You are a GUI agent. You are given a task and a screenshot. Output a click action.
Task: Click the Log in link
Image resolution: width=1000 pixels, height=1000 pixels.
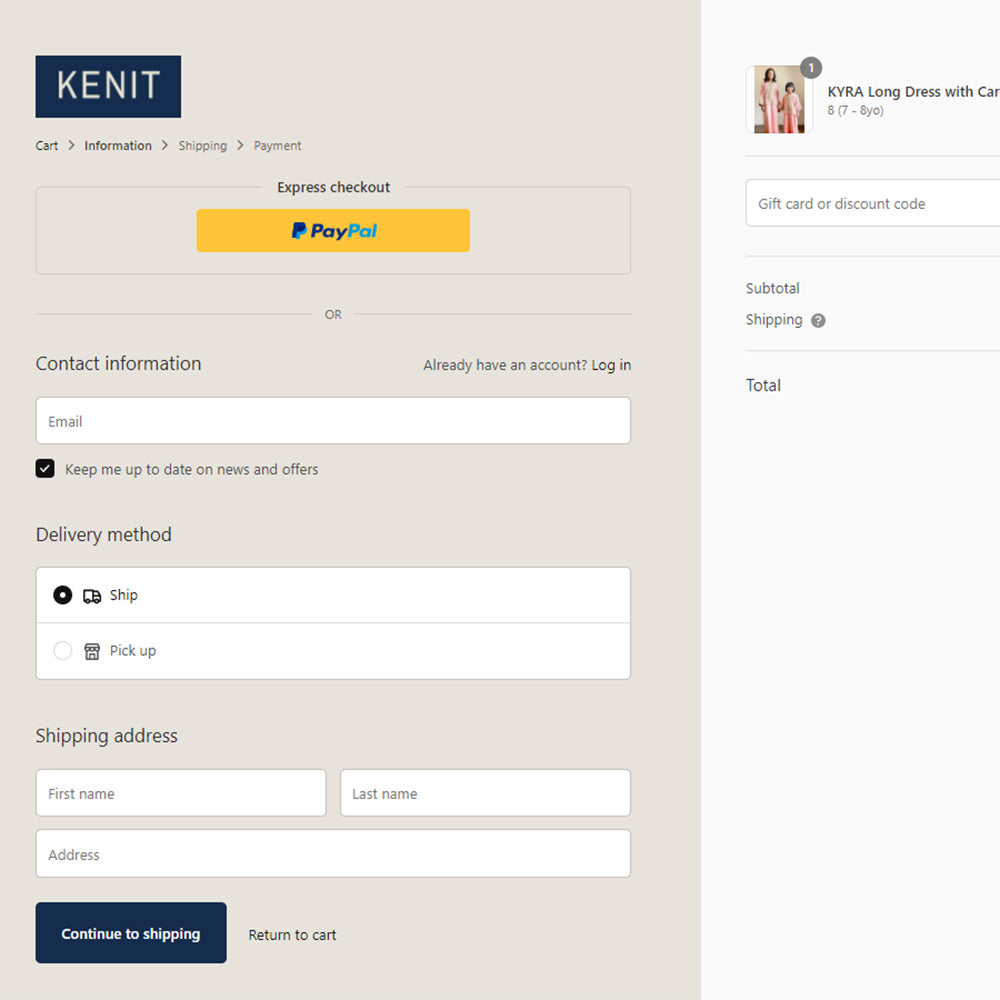(611, 365)
